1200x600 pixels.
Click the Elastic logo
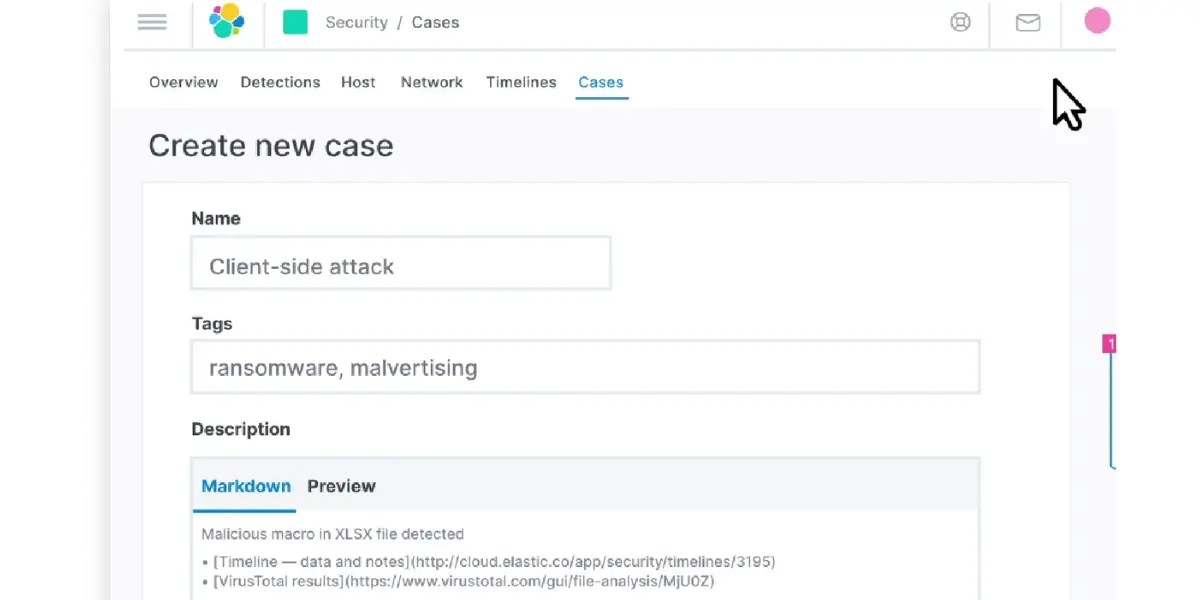click(x=225, y=21)
